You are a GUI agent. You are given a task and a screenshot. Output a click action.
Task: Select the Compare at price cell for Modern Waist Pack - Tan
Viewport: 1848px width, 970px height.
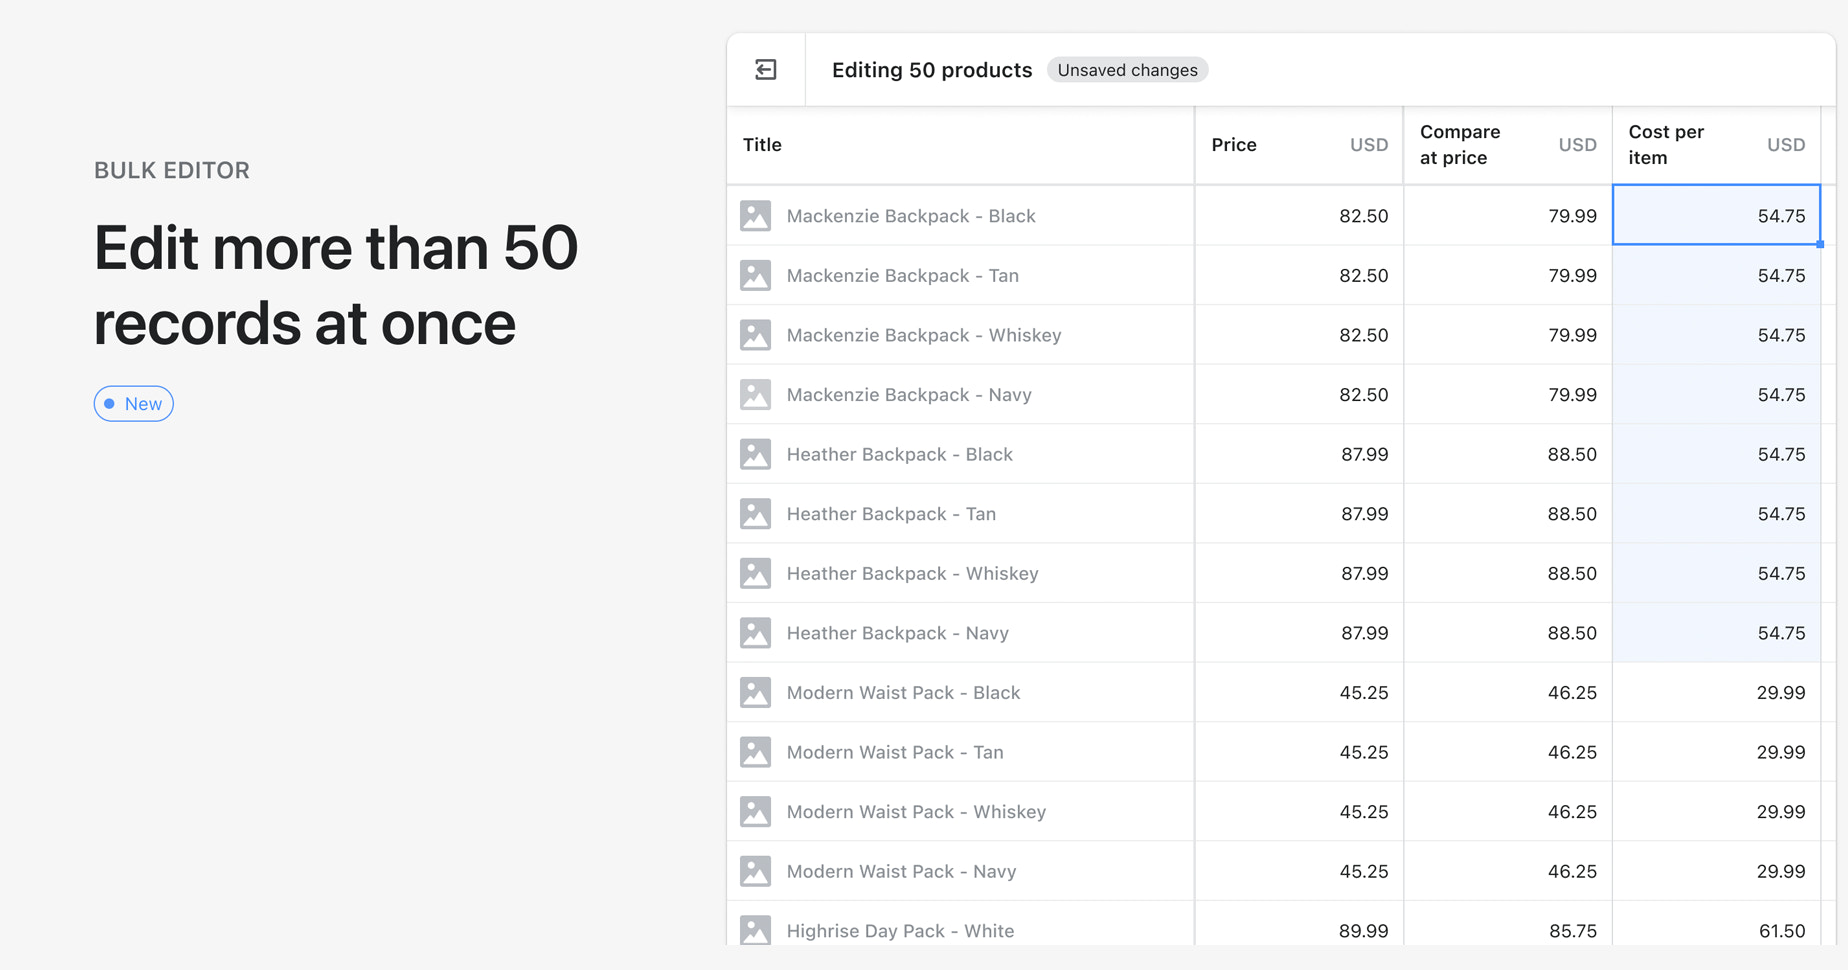click(1508, 752)
